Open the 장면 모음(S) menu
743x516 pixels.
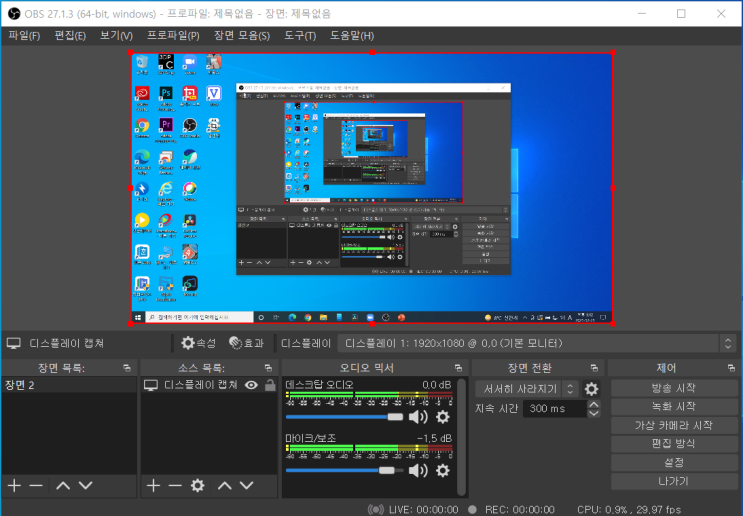pyautogui.click(x=242, y=36)
